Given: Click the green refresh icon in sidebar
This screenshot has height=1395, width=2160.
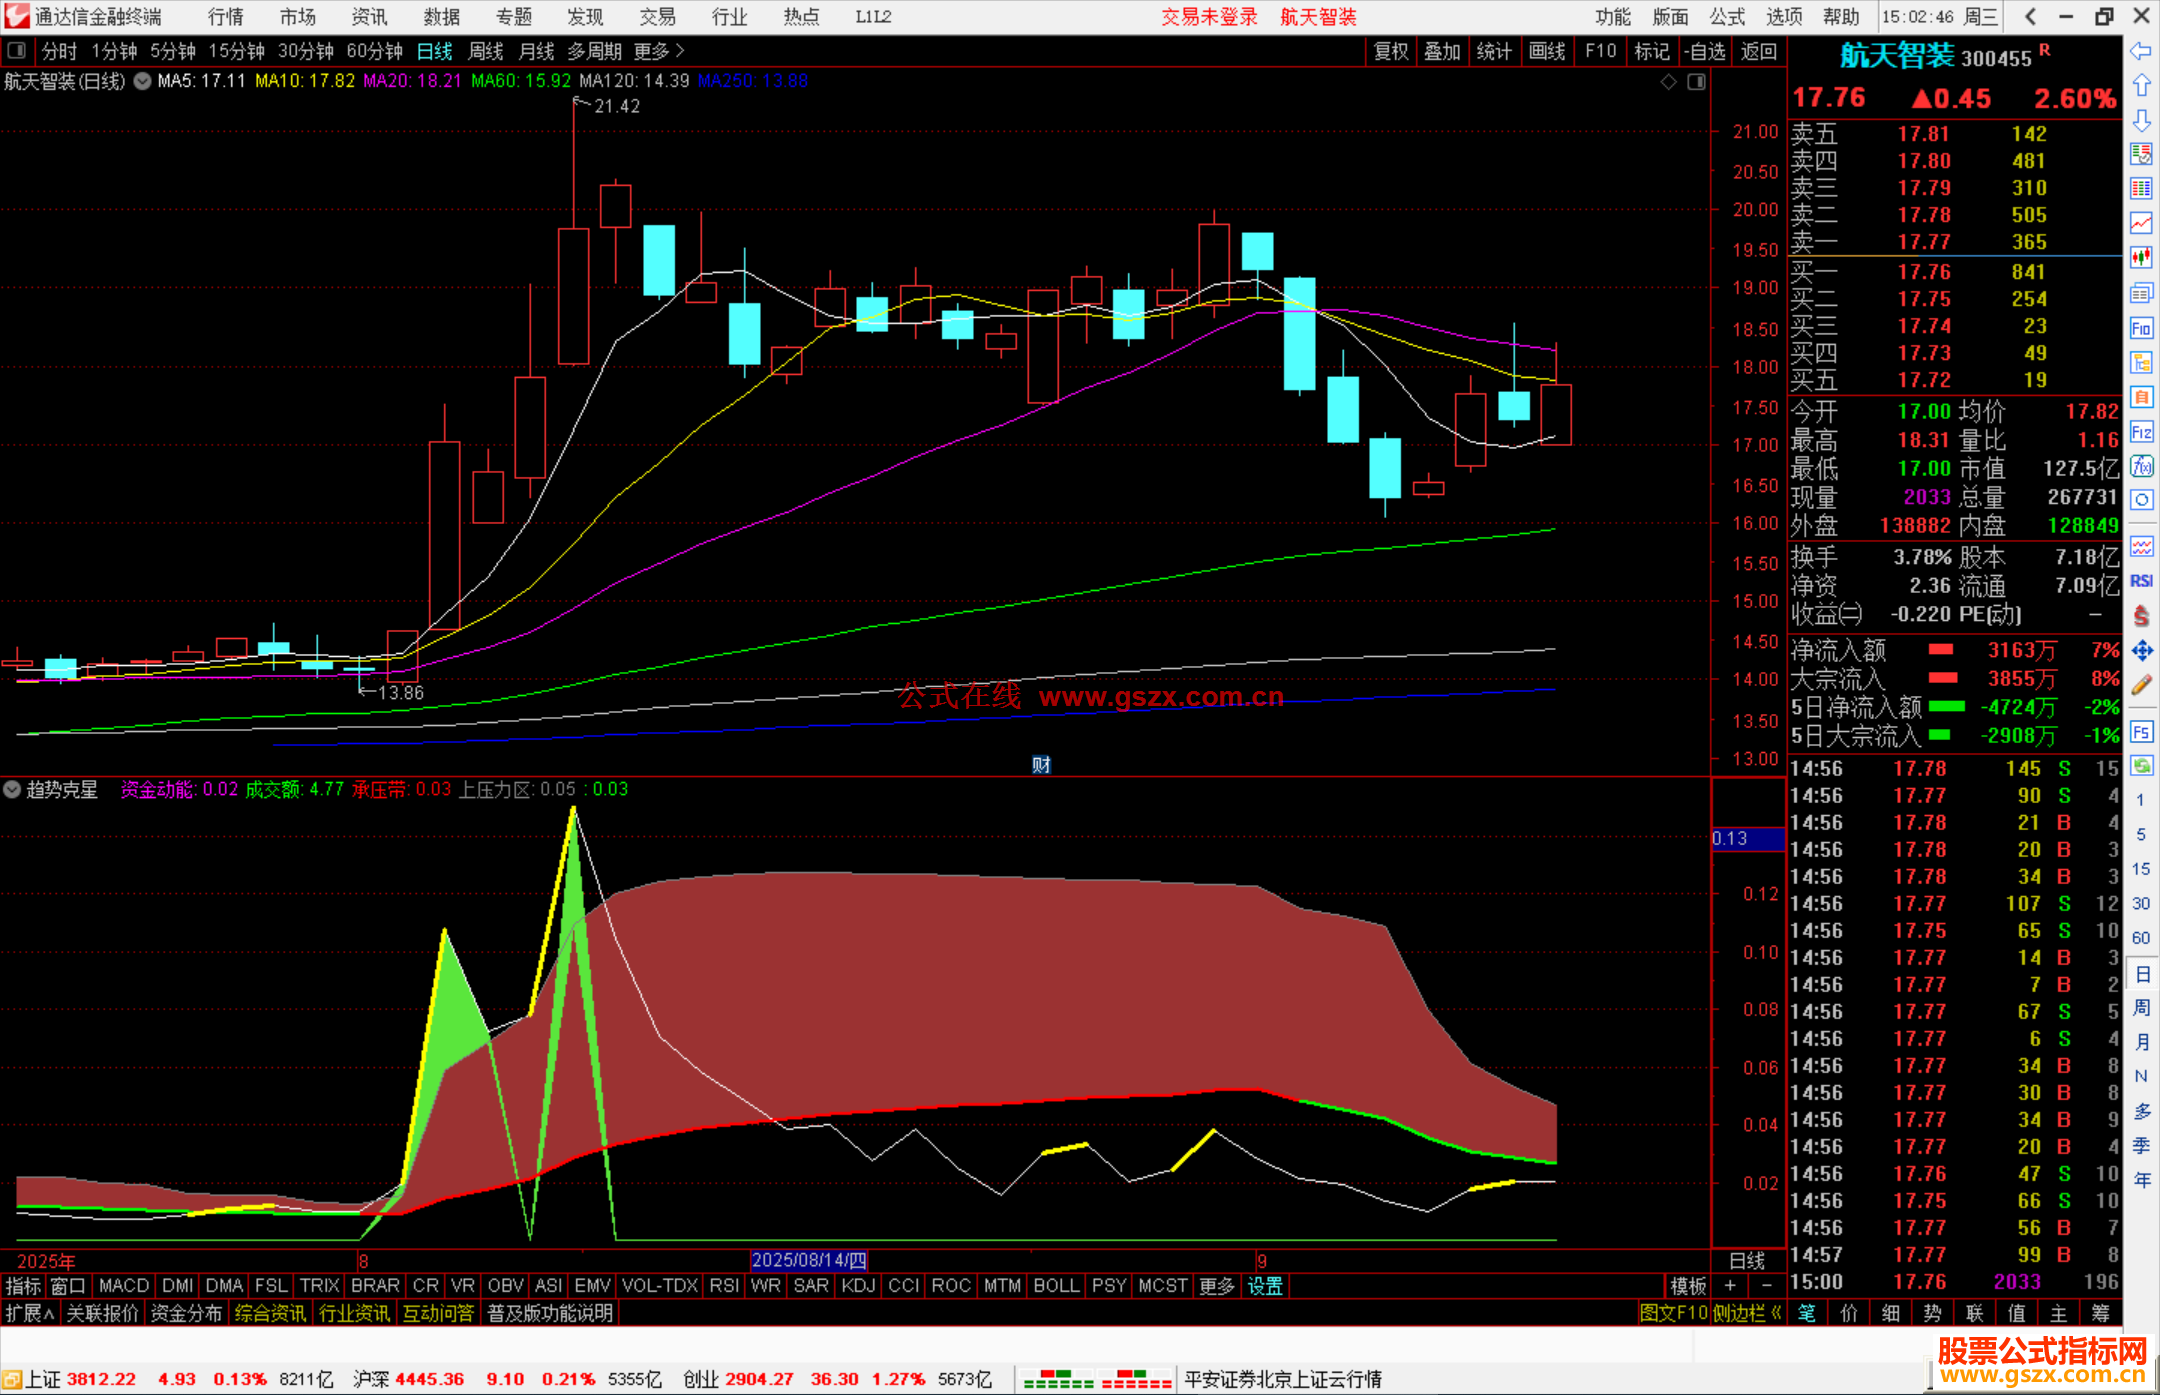Looking at the screenshot, I should point(2141,766).
